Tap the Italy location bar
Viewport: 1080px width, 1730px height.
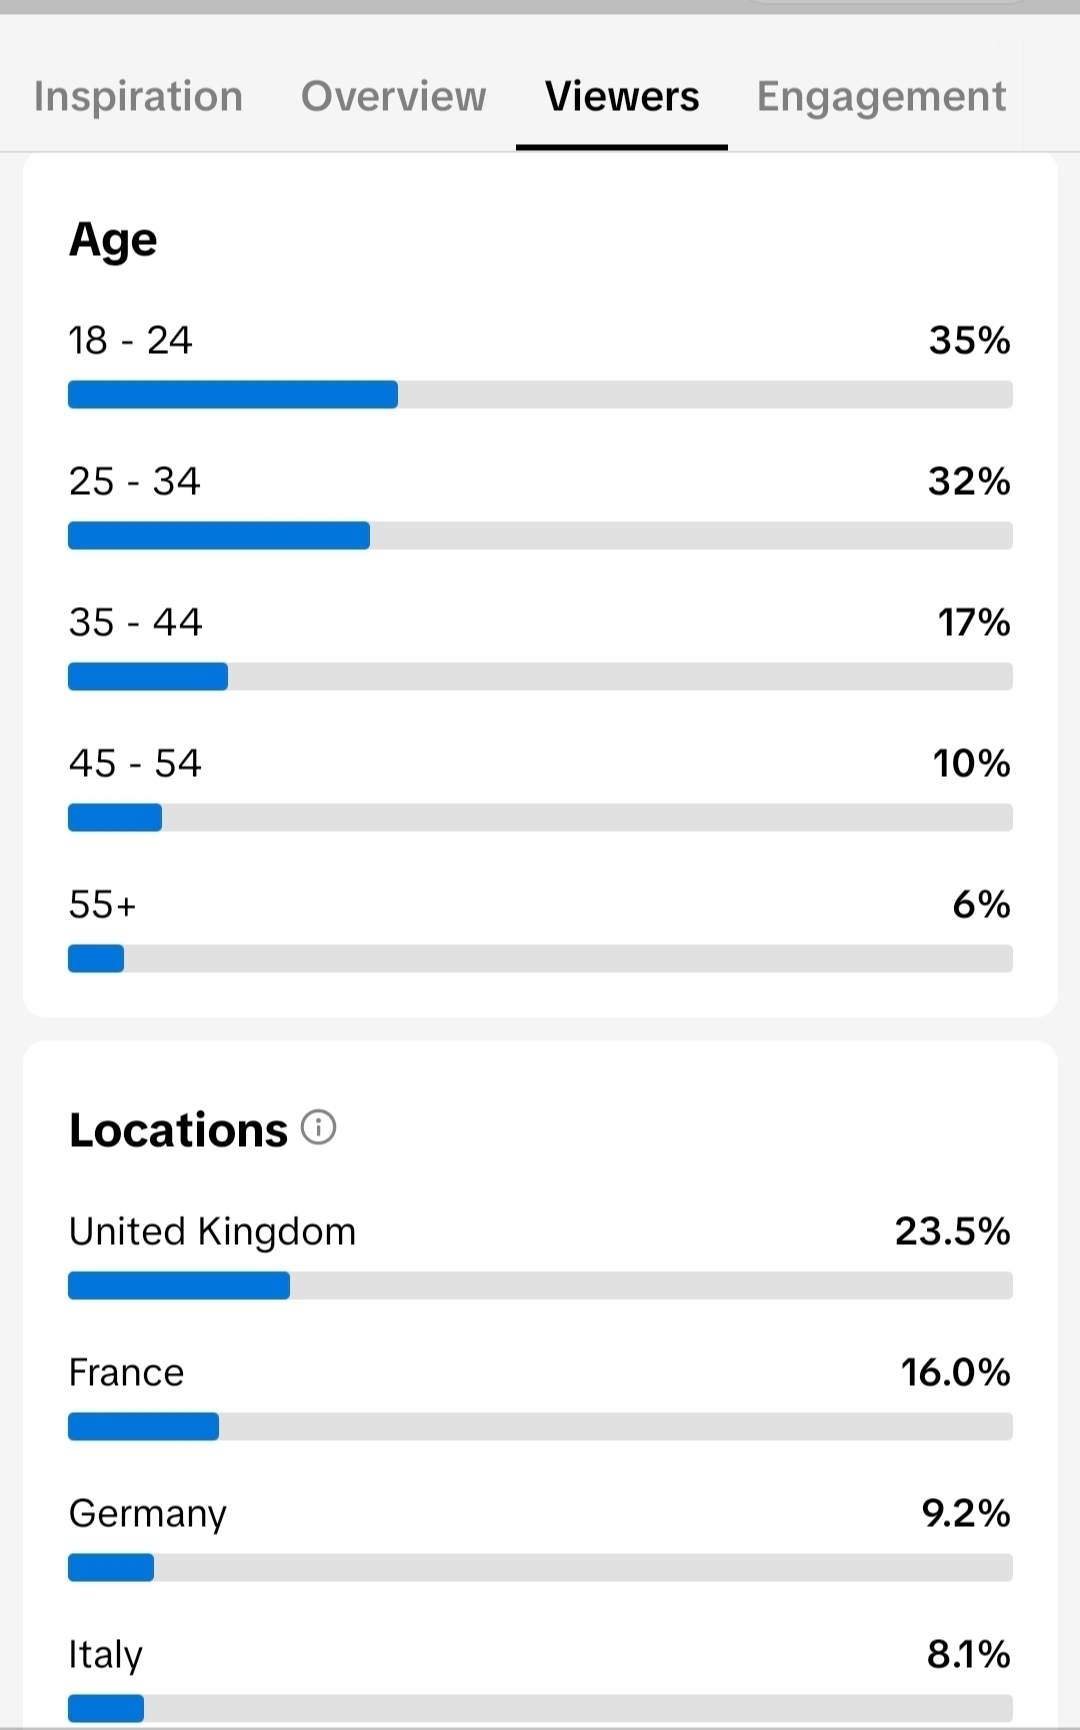tap(540, 1708)
